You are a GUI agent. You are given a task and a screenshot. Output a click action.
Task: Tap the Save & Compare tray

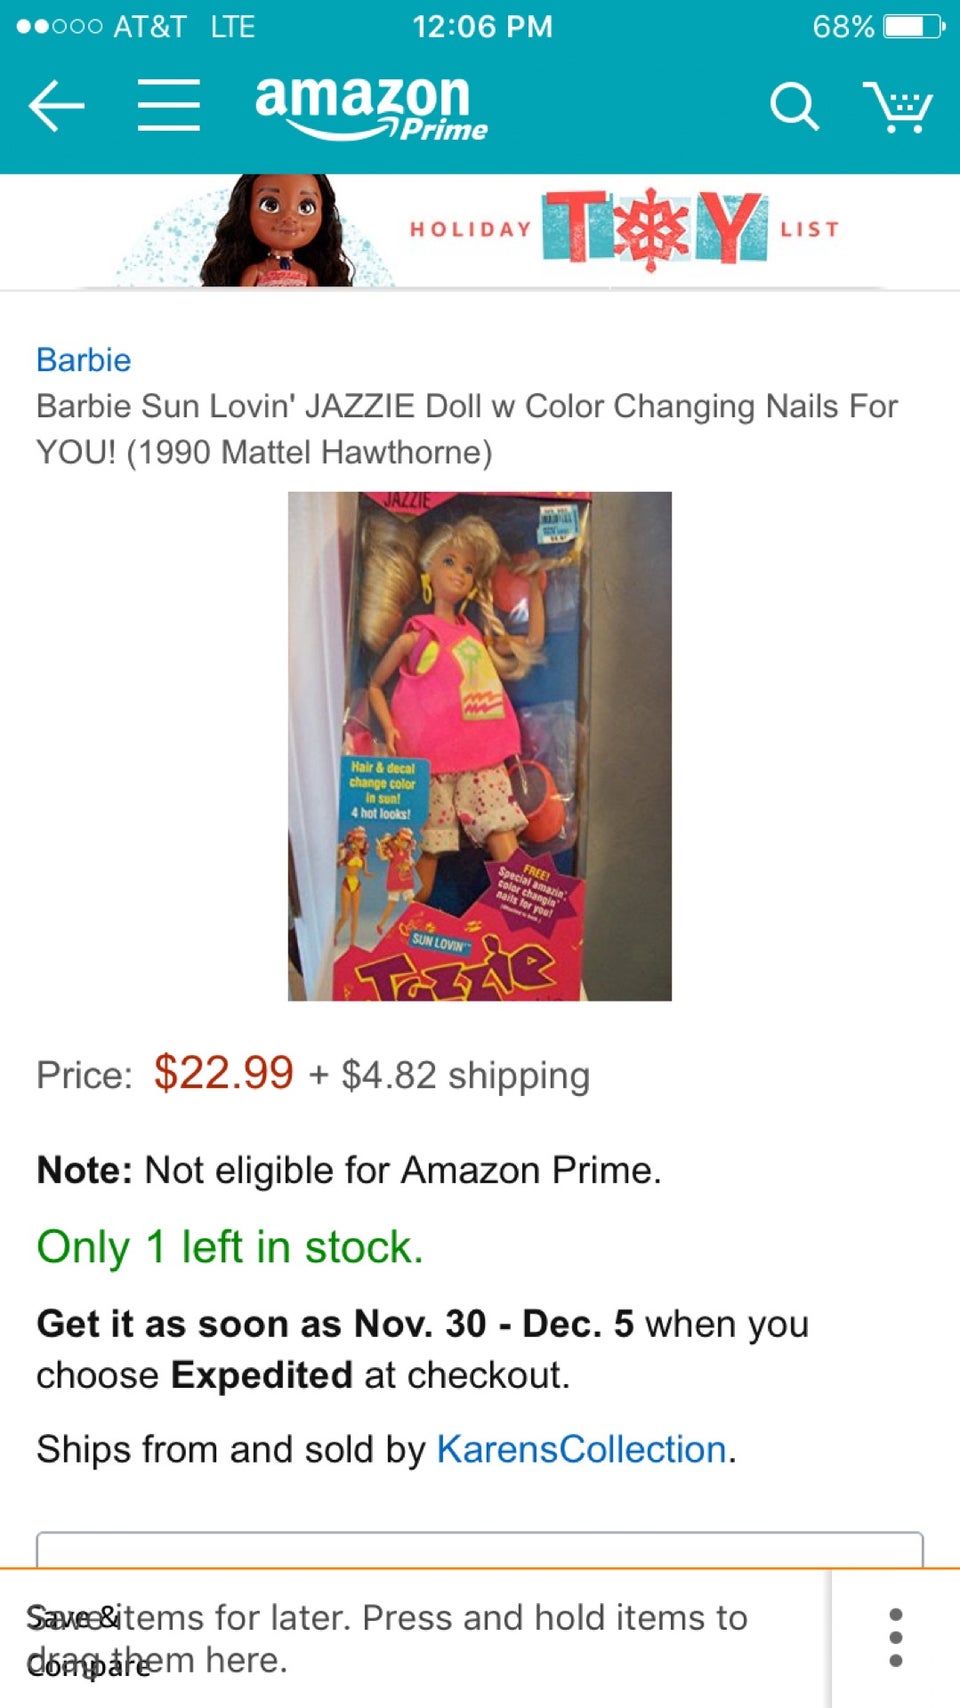[415, 1638]
